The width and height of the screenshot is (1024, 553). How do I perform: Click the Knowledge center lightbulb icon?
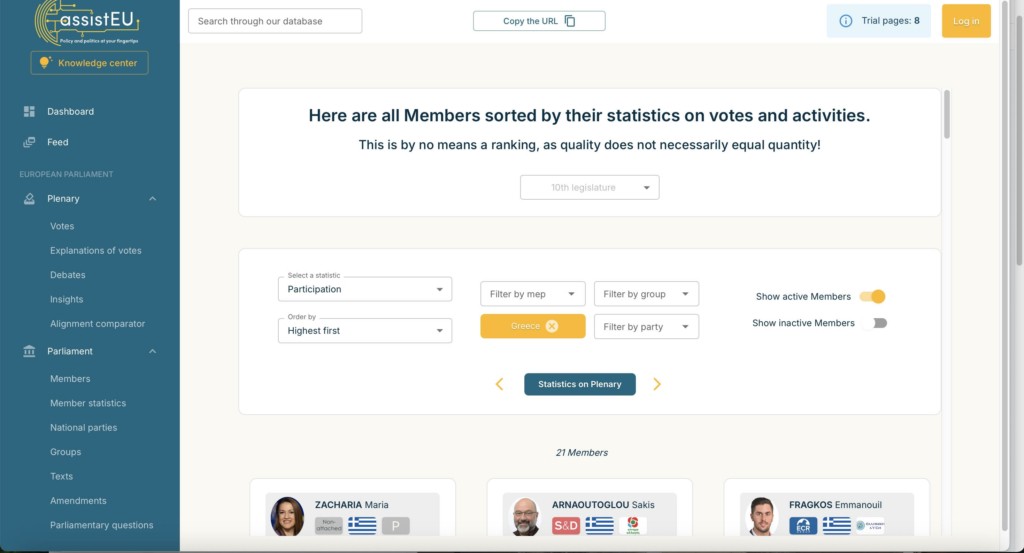(44, 63)
